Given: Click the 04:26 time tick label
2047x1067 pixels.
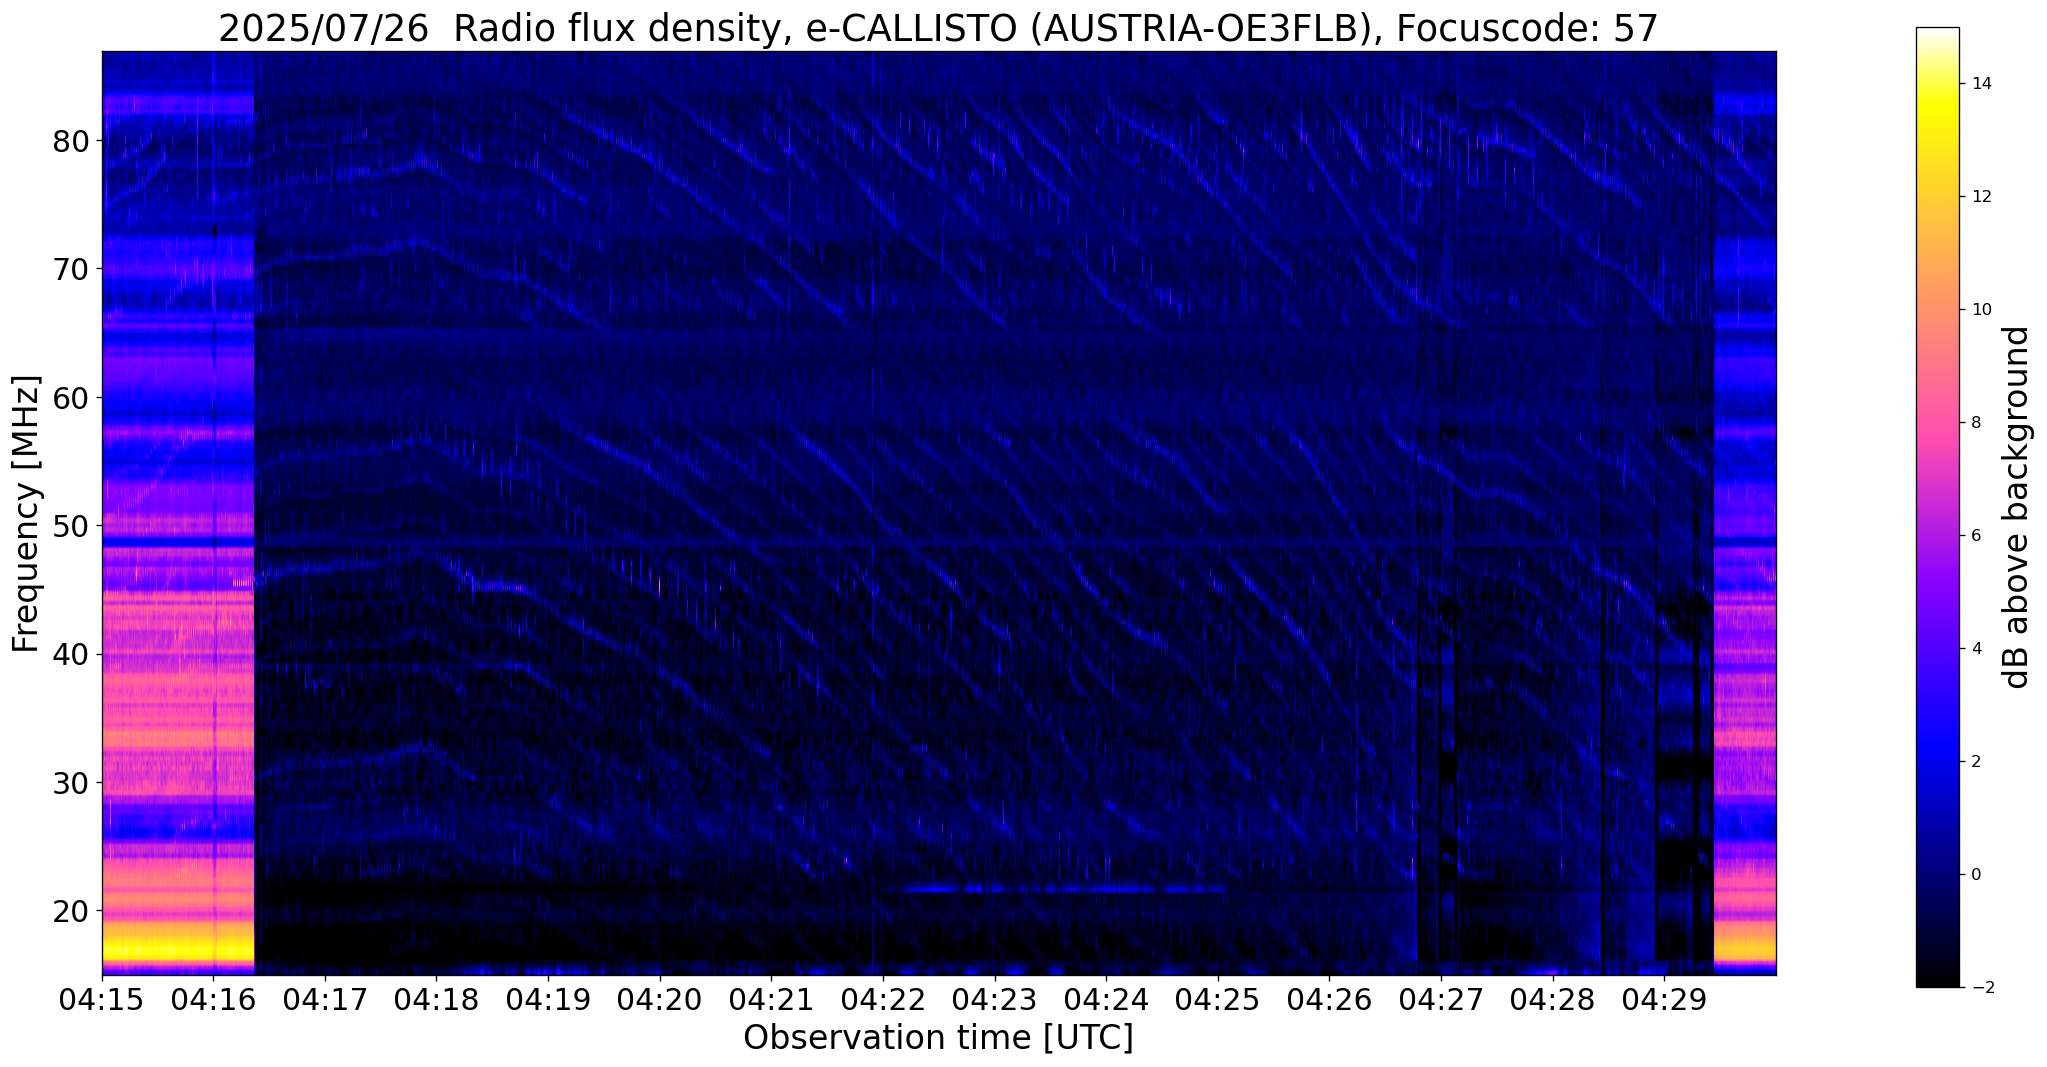Looking at the screenshot, I should [x=1329, y=1000].
